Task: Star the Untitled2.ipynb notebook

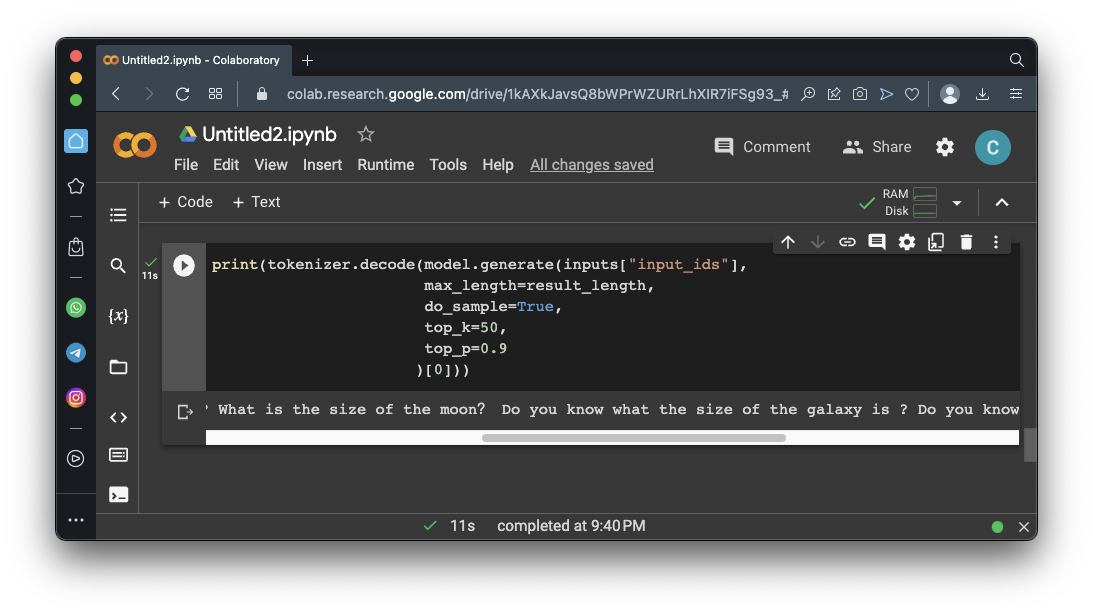Action: [366, 134]
